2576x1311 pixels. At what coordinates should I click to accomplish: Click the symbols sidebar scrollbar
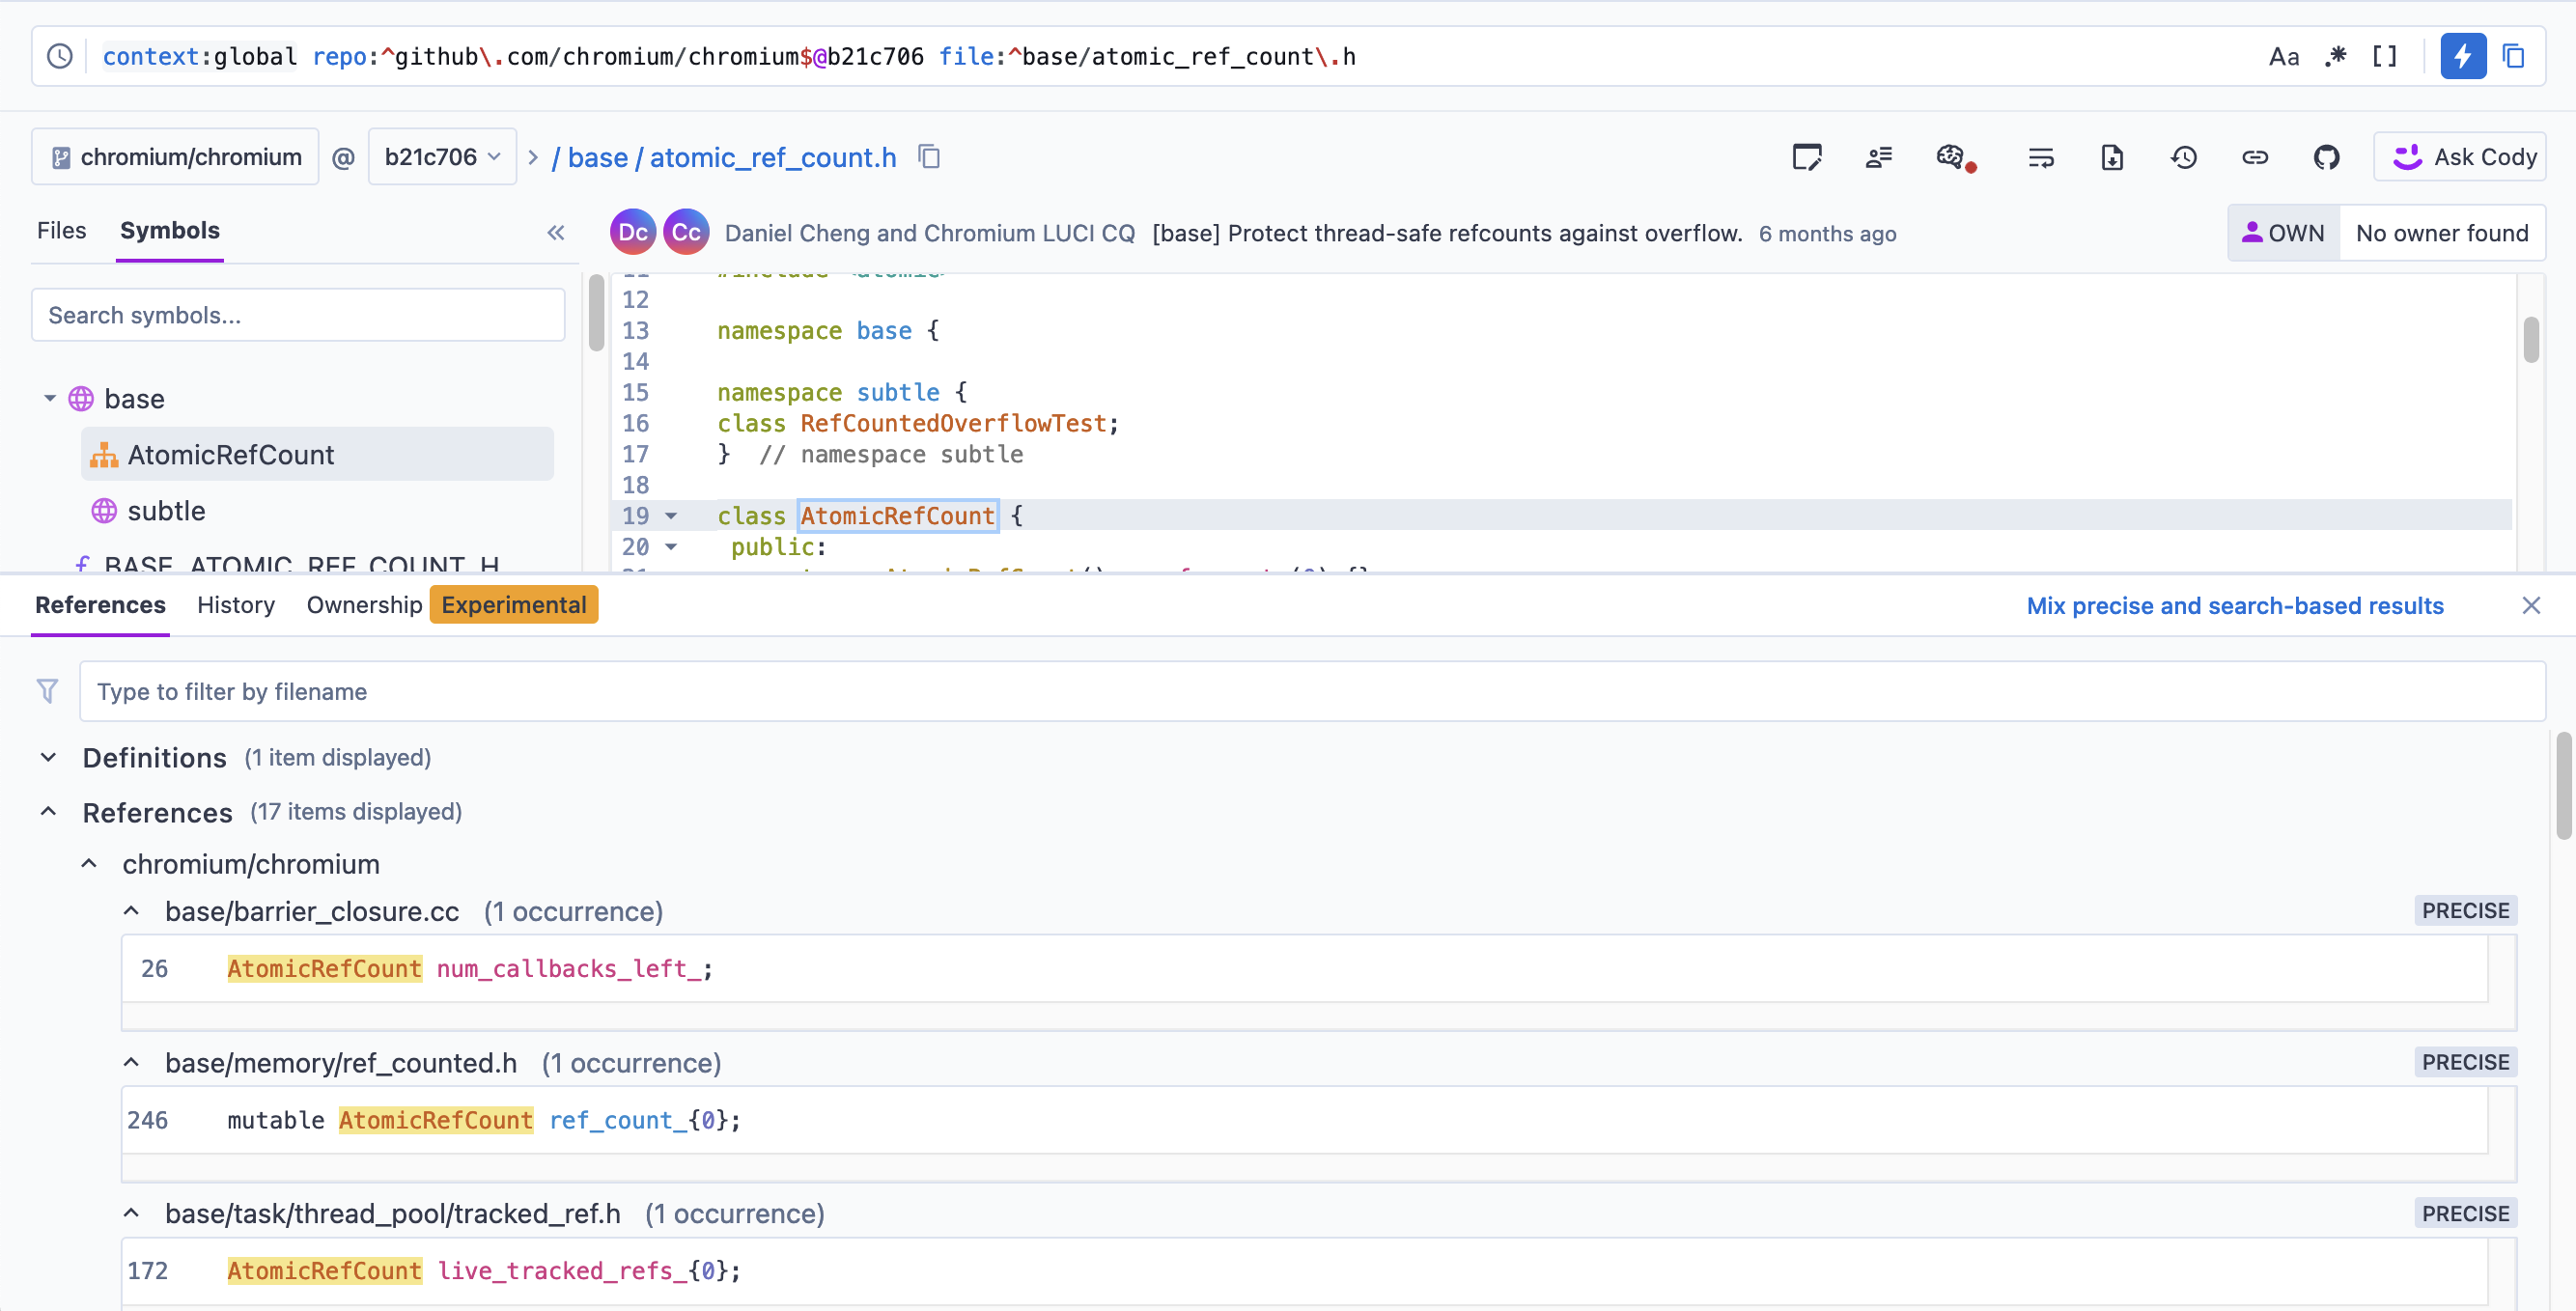pos(596,313)
